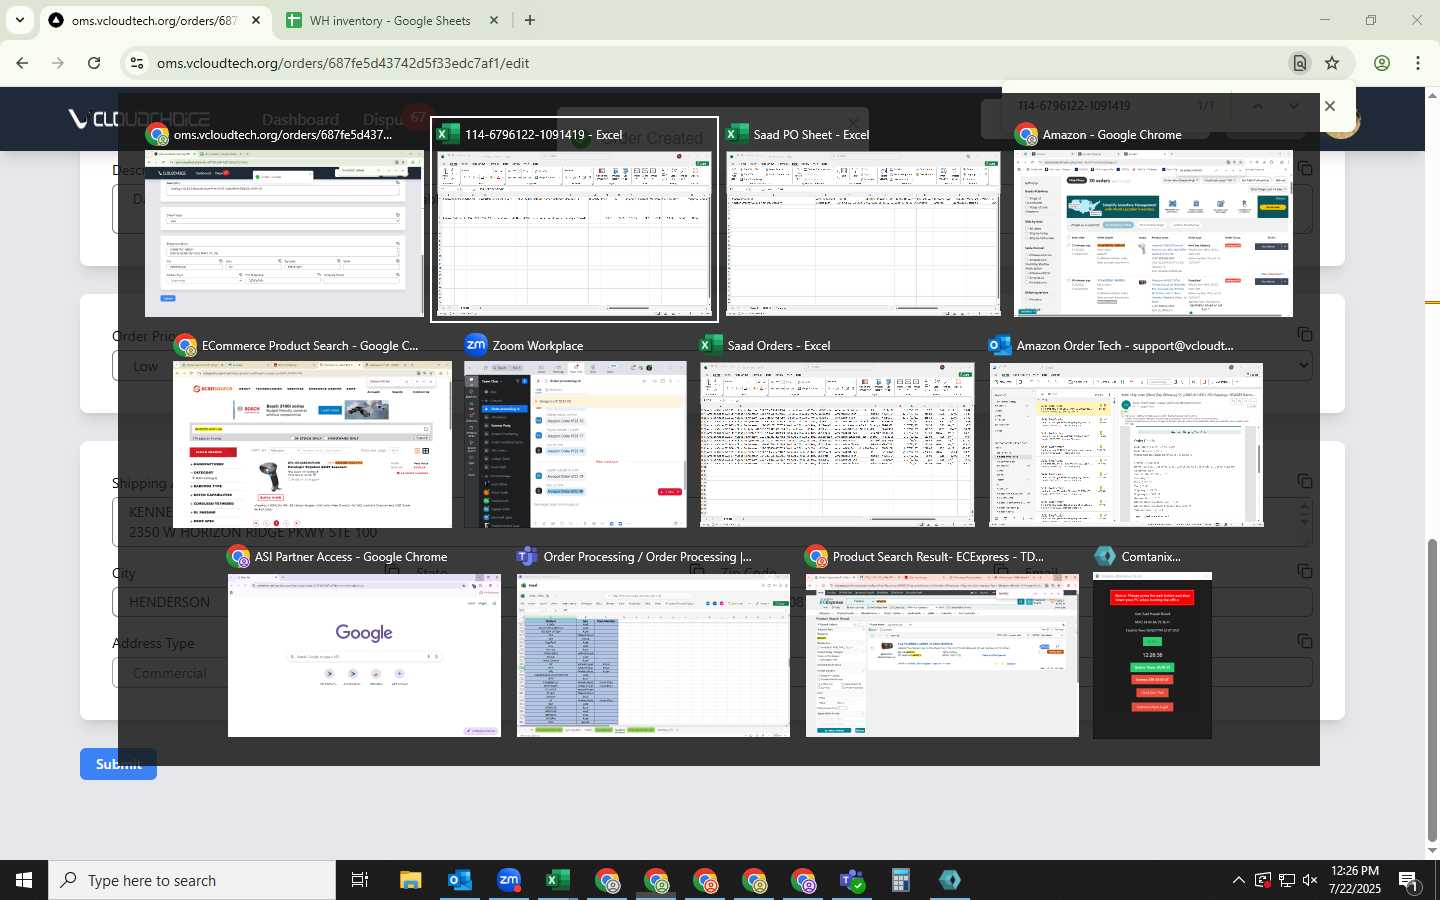Open a new browser tab
The width and height of the screenshot is (1440, 900).
click(530, 20)
